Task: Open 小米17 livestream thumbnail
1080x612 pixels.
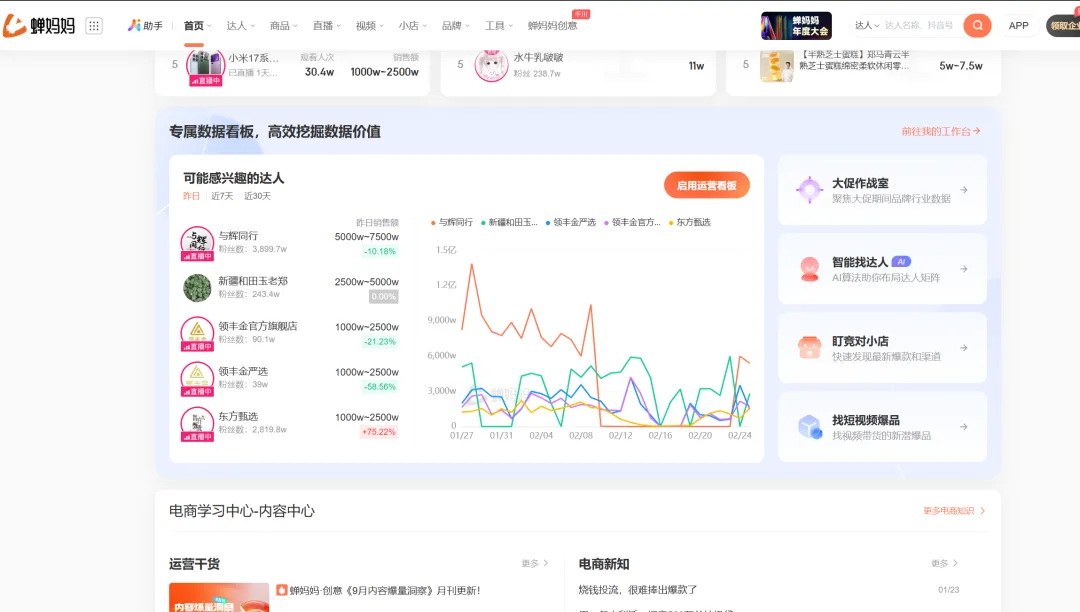Action: [205, 67]
